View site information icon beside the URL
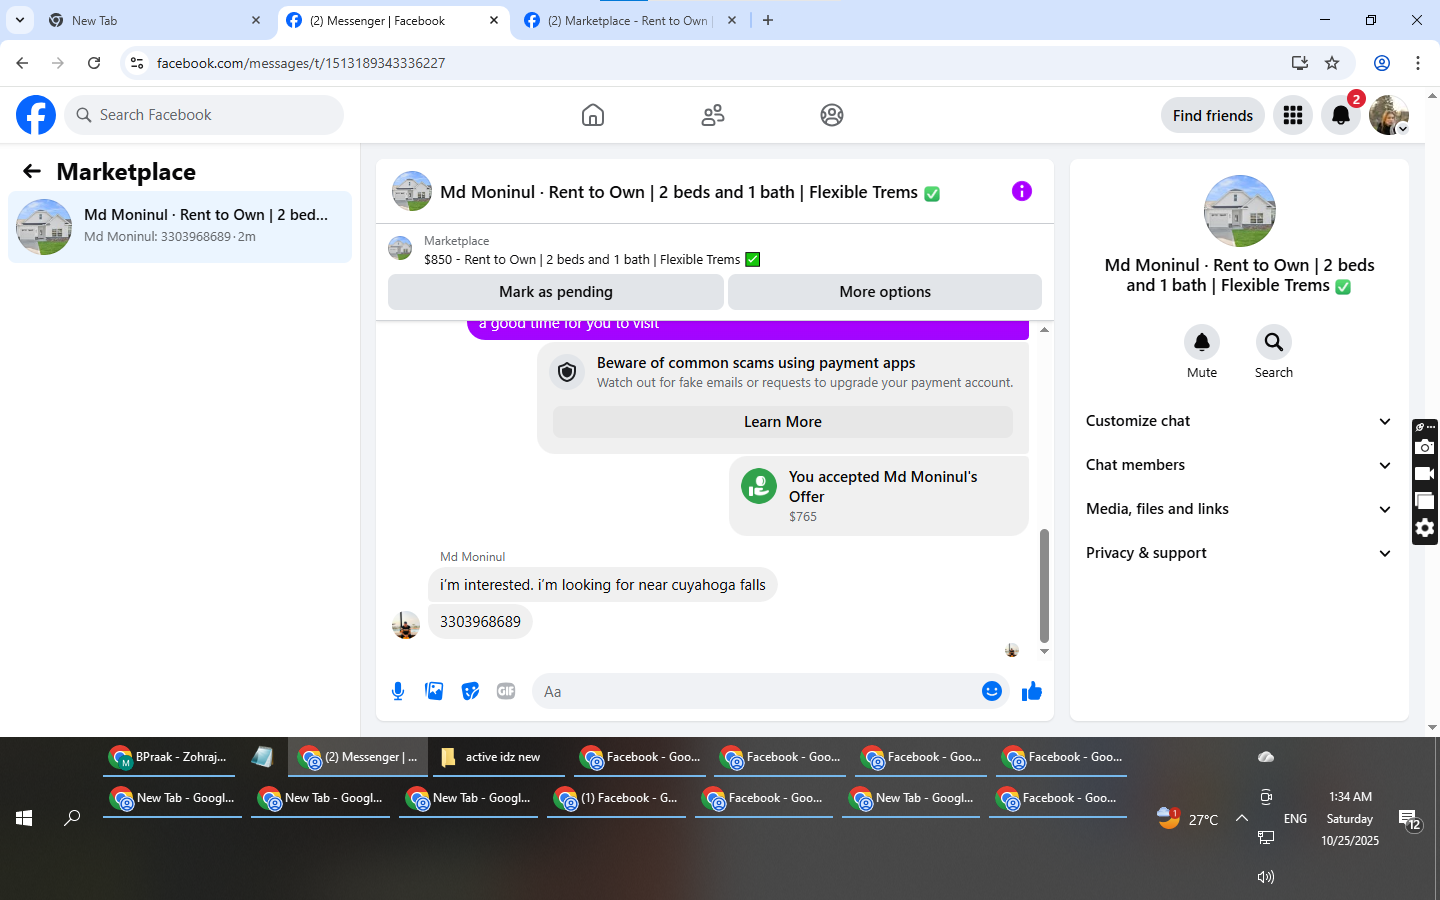This screenshot has height=900, width=1440. tap(137, 63)
